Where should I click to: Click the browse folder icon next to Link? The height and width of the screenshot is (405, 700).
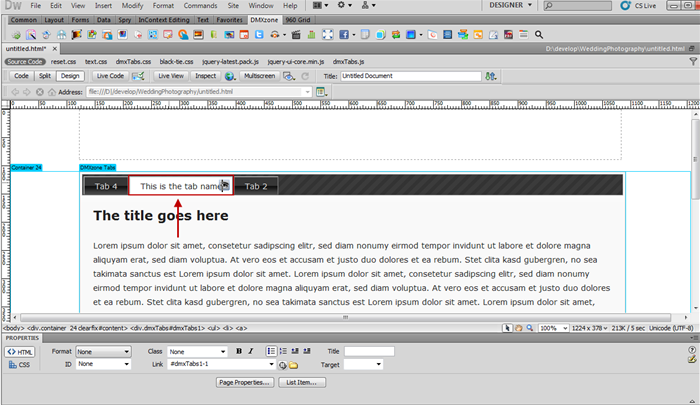(x=294, y=365)
